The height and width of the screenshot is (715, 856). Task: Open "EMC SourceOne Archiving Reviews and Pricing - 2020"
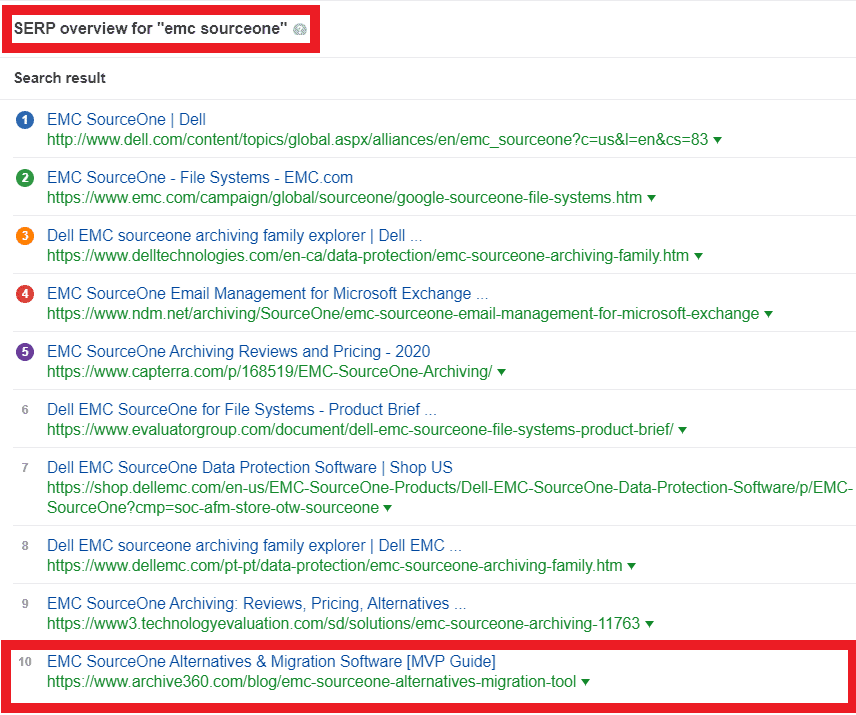tap(239, 351)
